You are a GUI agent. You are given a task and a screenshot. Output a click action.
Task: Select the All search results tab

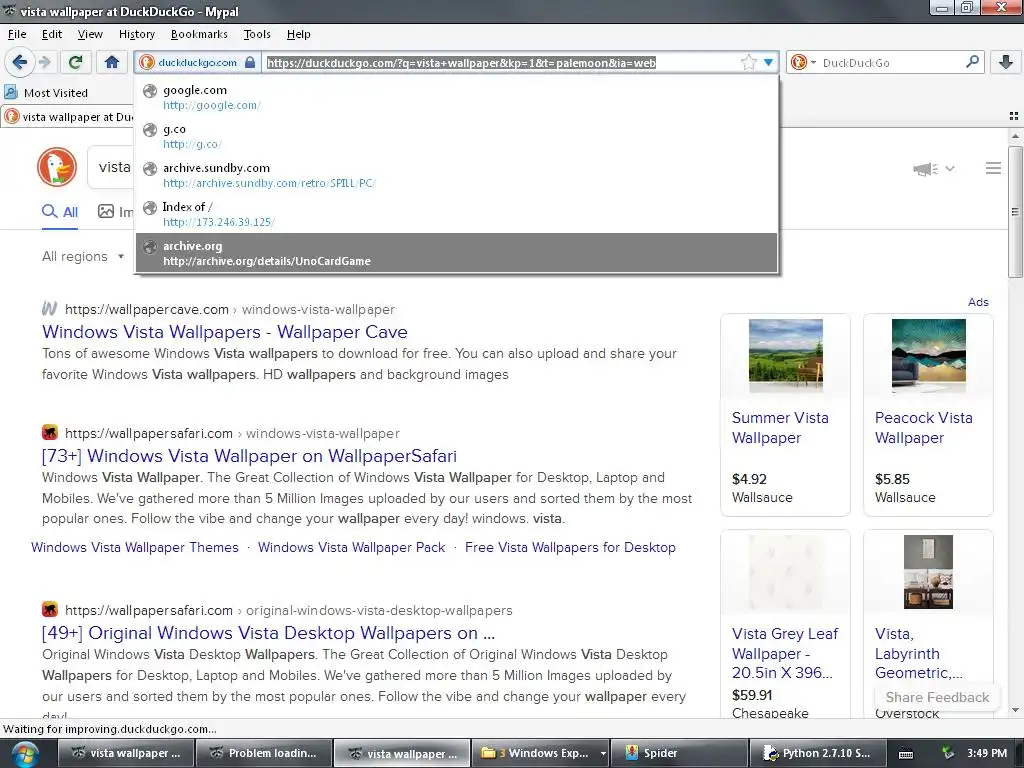point(60,212)
